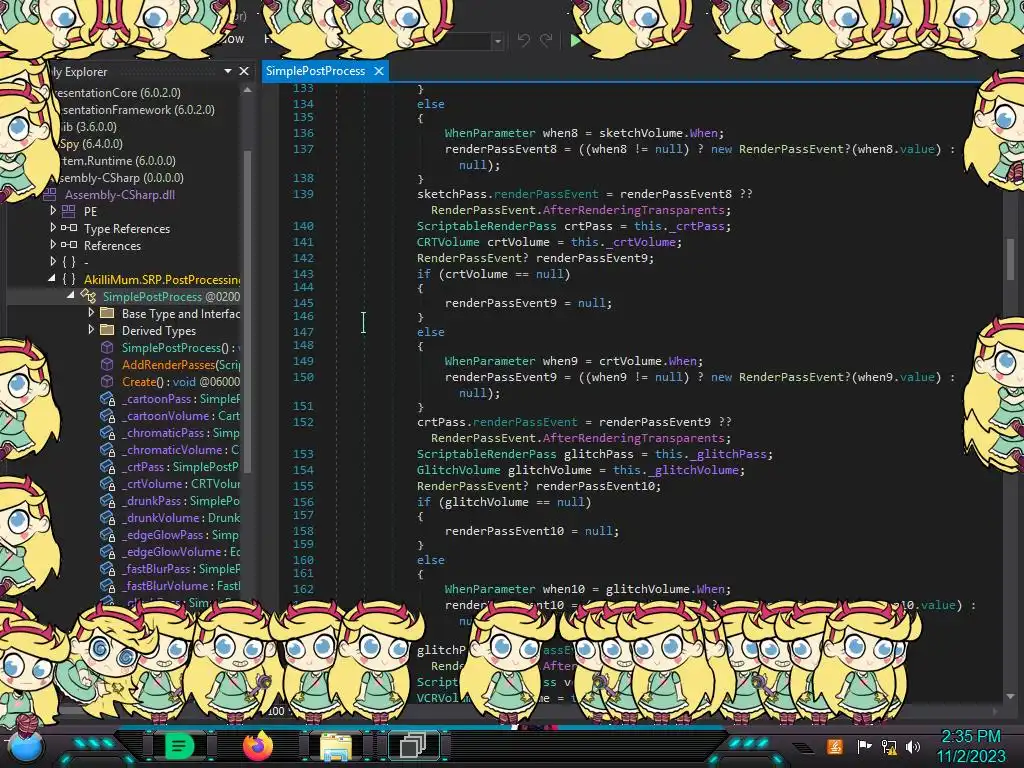Open File Explorer from the taskbar
The width and height of the screenshot is (1024, 768).
click(336, 746)
